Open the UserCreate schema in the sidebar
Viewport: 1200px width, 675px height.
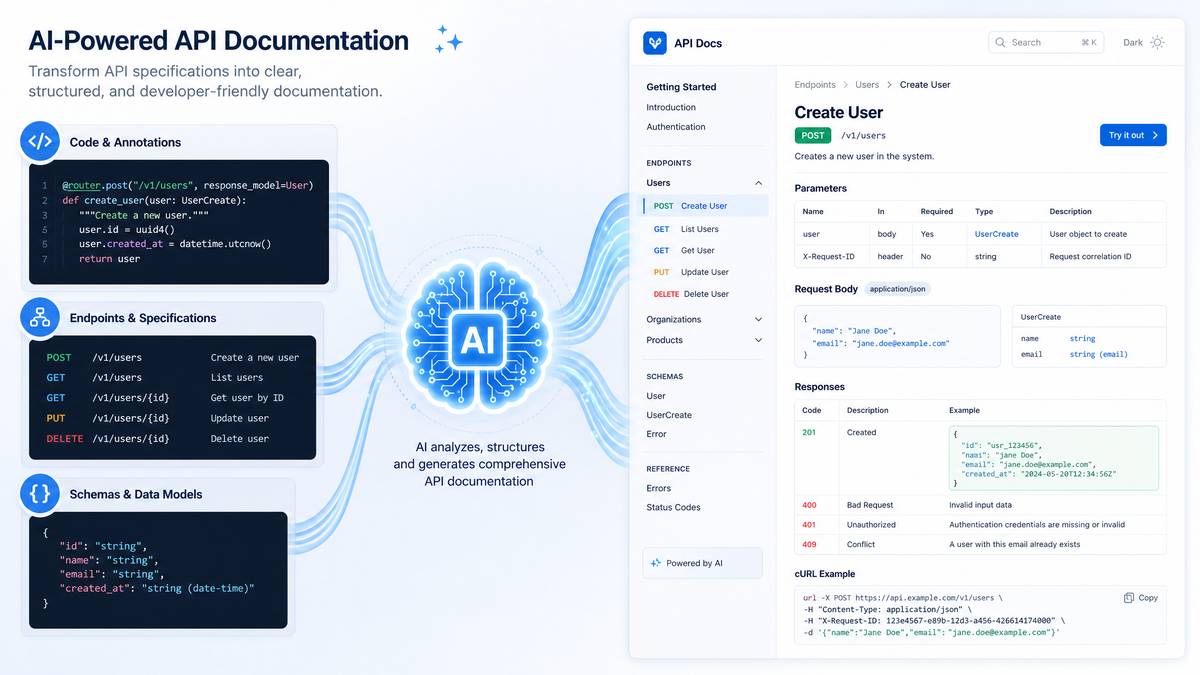pyautogui.click(x=669, y=415)
